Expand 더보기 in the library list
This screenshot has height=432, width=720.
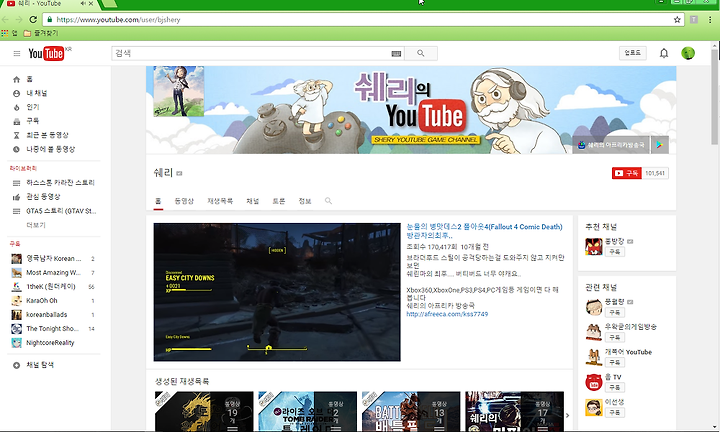click(36, 225)
